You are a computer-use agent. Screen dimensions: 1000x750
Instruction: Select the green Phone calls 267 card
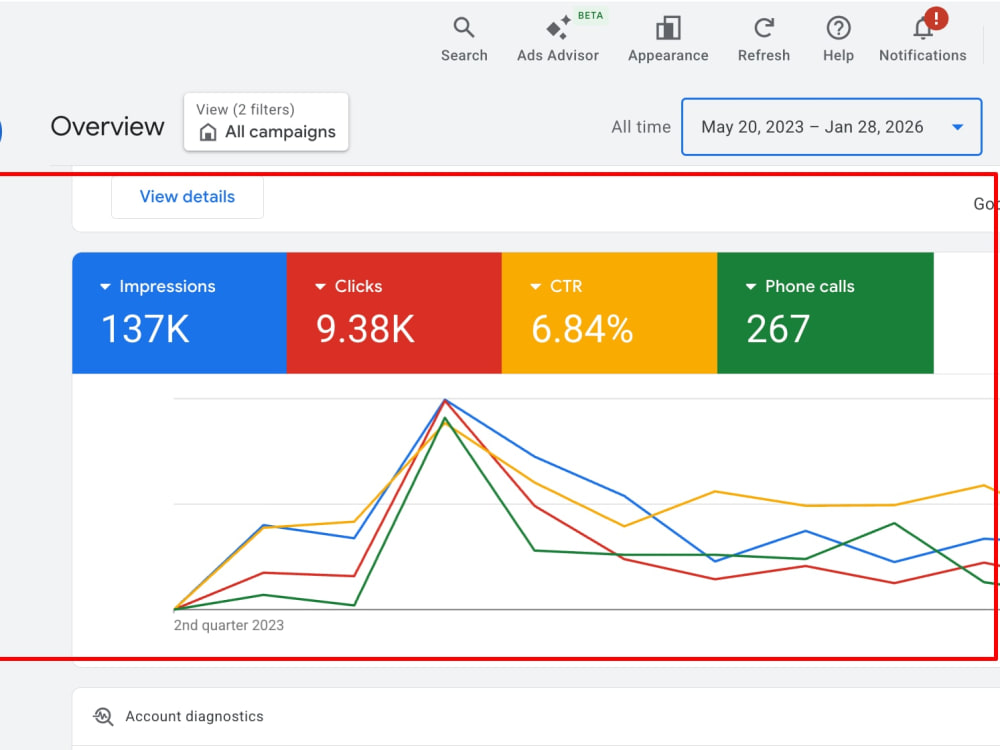[x=825, y=312]
